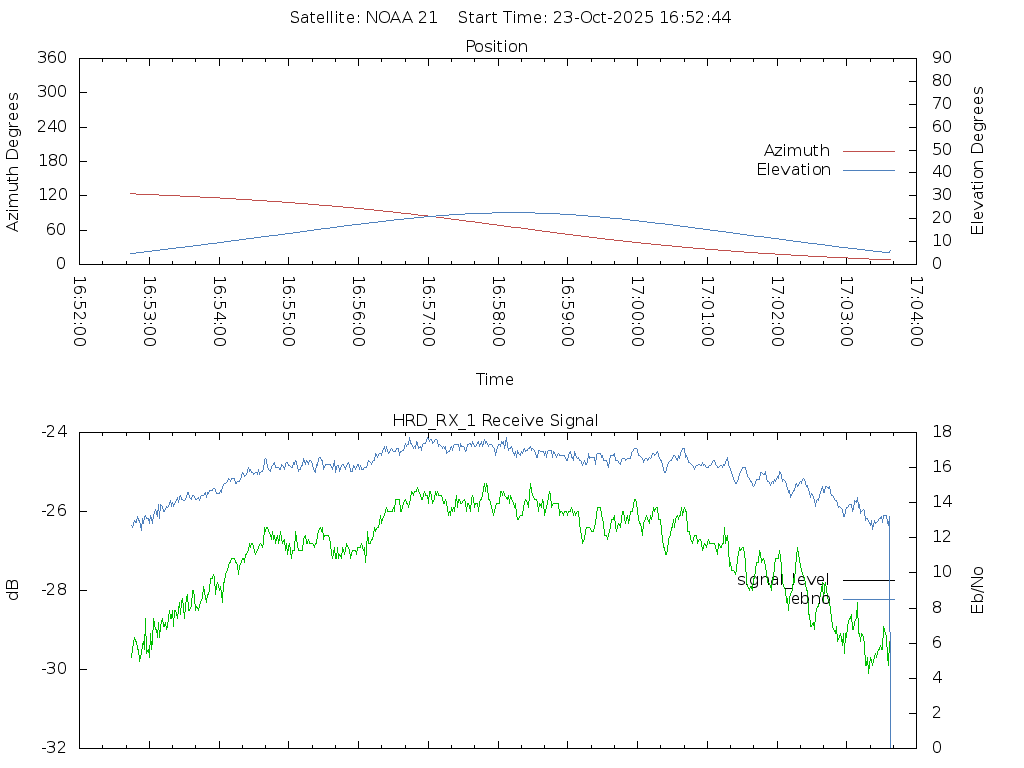Click the 17:00:00 time tick label
Screen dimensions: 1024x768
(x=637, y=311)
